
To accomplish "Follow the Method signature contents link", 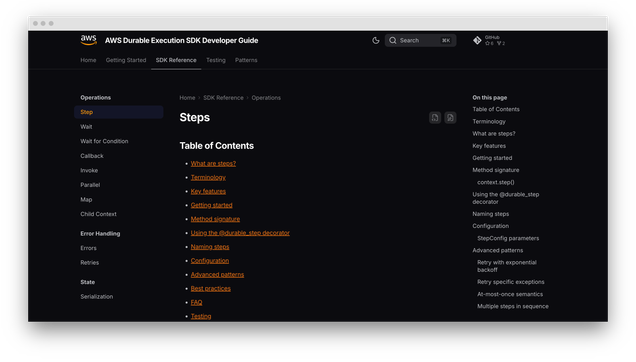I will 215,219.
